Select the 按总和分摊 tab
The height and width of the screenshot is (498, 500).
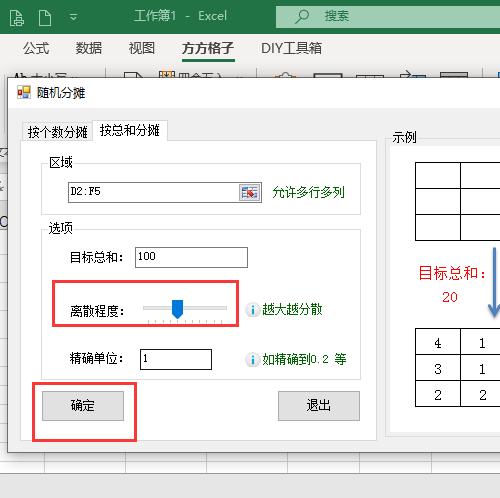130,130
